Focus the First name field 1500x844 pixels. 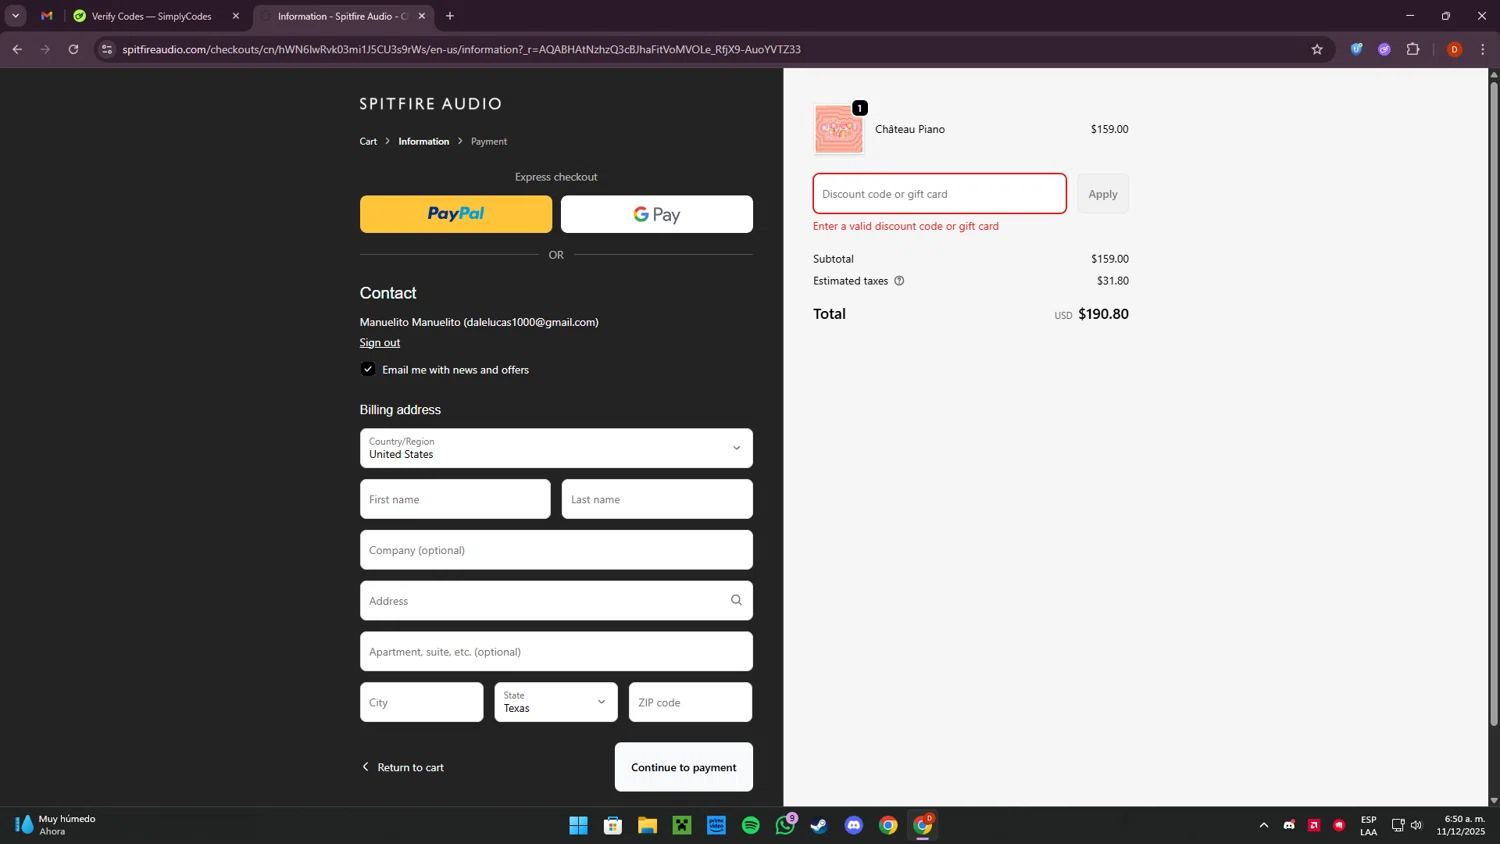tap(455, 499)
